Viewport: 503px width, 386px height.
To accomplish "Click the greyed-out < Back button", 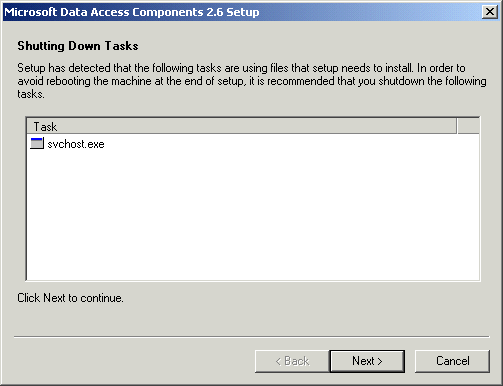I will (x=292, y=361).
